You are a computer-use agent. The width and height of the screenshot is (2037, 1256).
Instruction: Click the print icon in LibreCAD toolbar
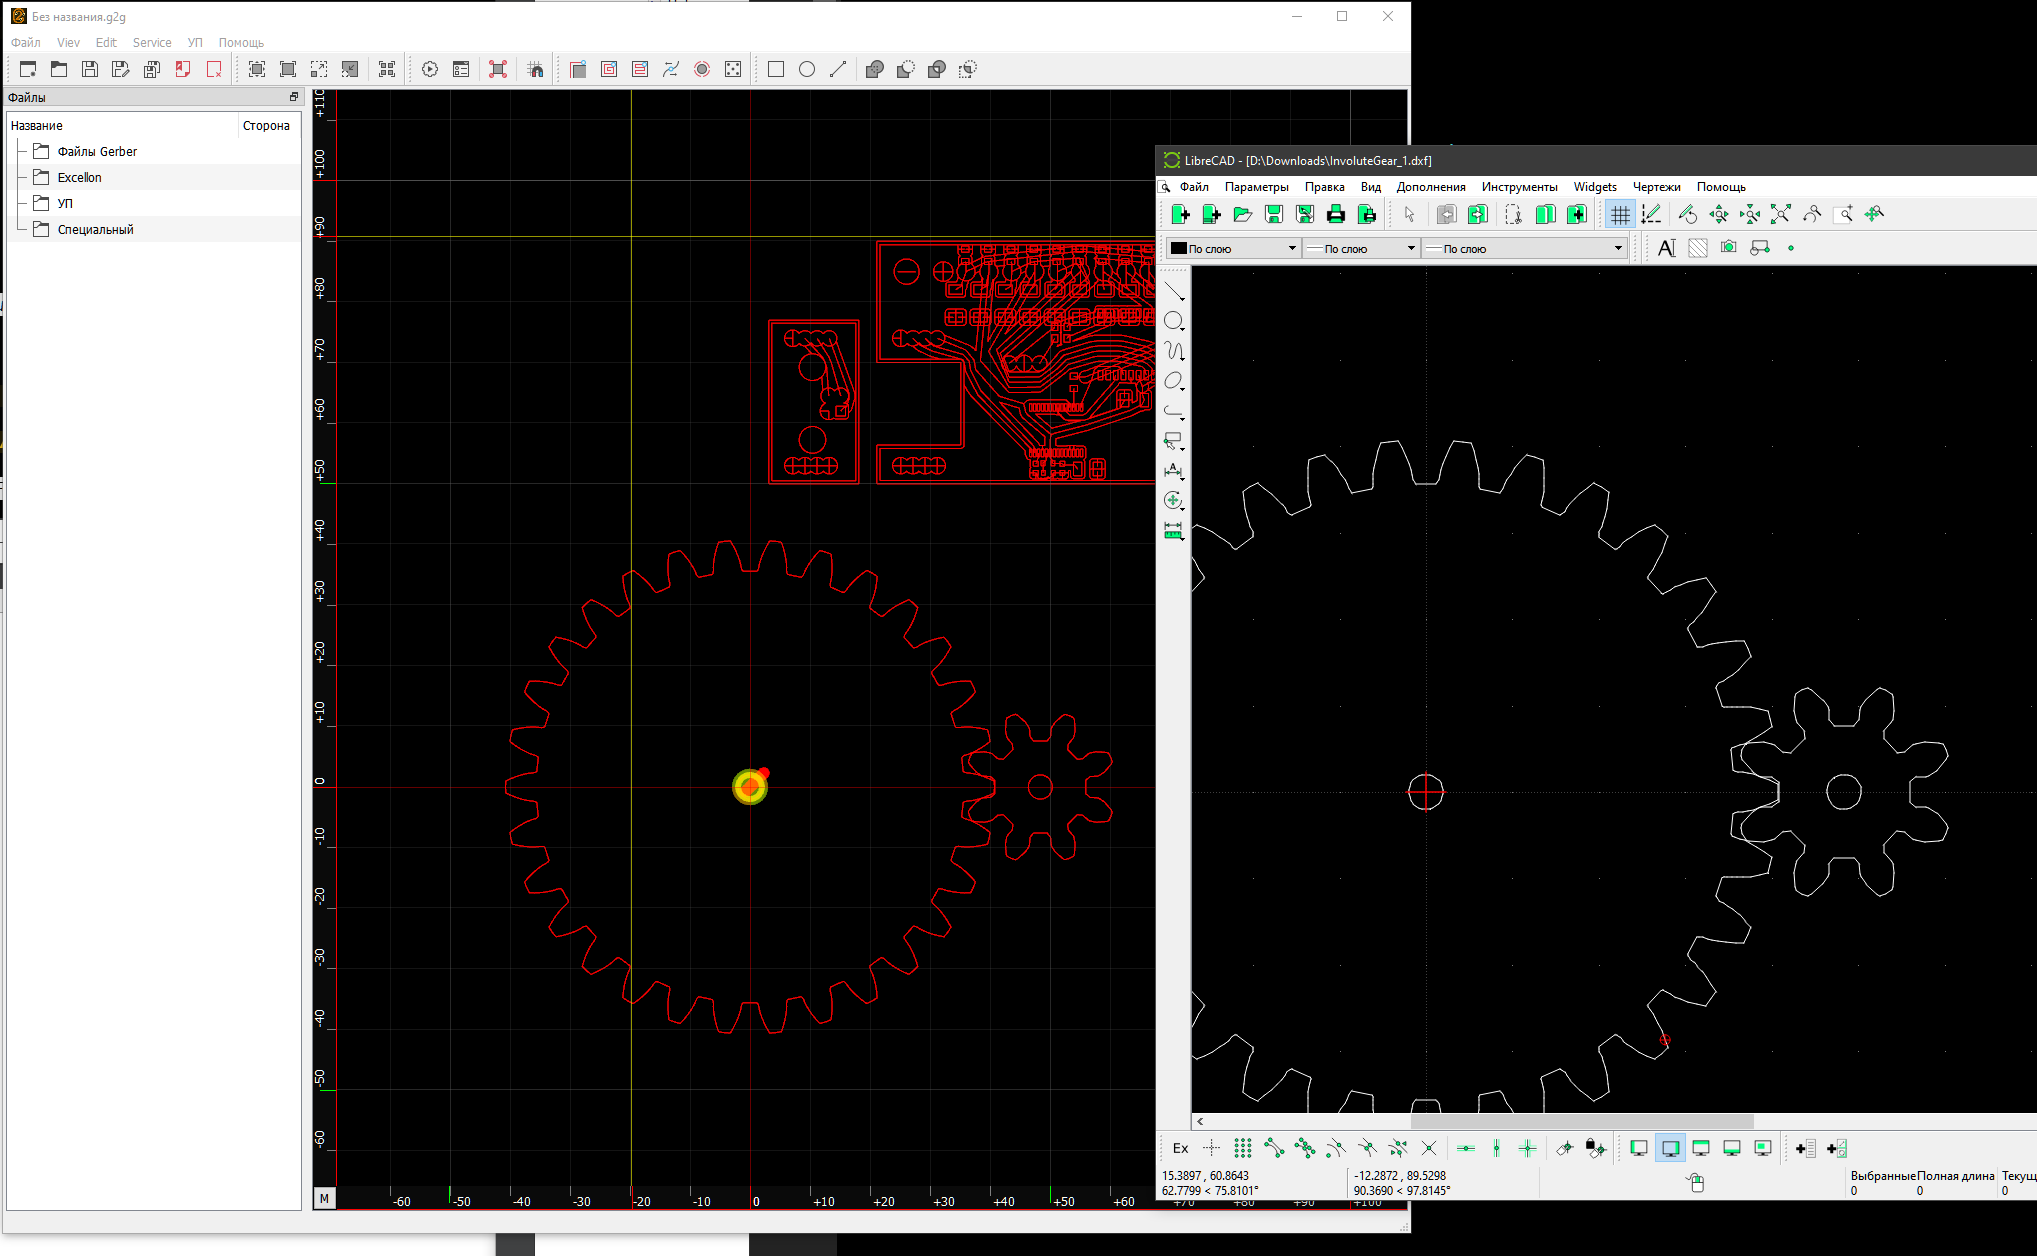click(x=1335, y=214)
